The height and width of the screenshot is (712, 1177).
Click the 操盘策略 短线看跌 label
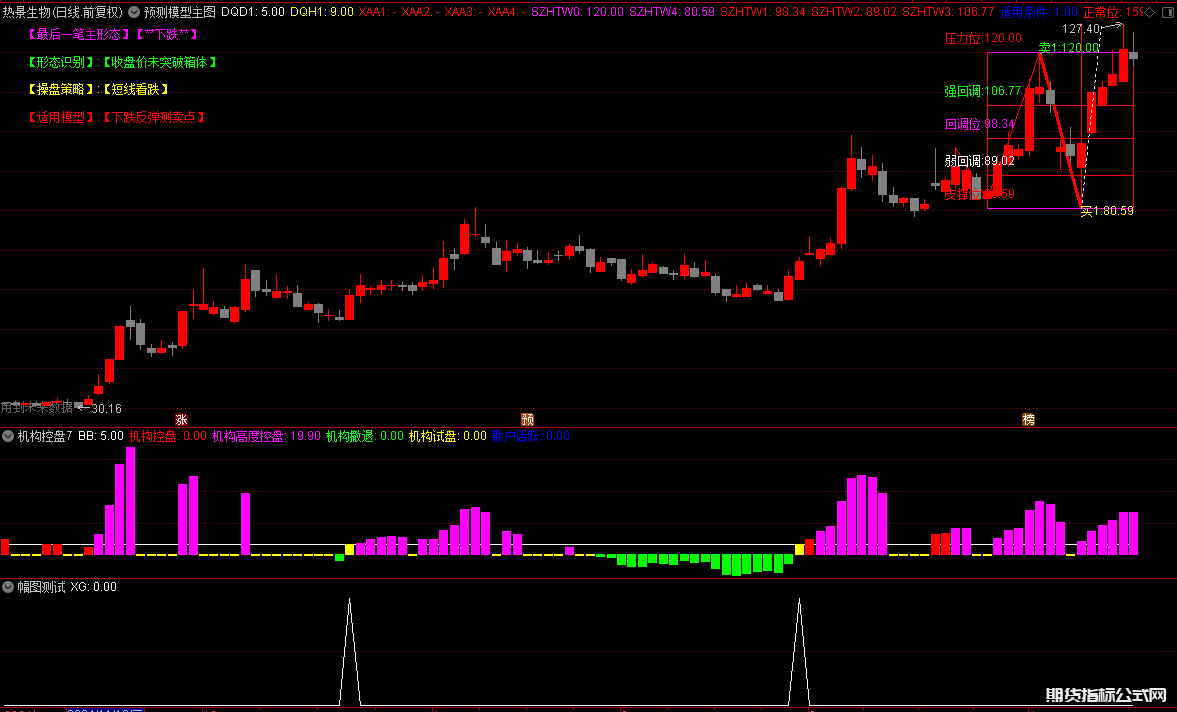pos(98,89)
